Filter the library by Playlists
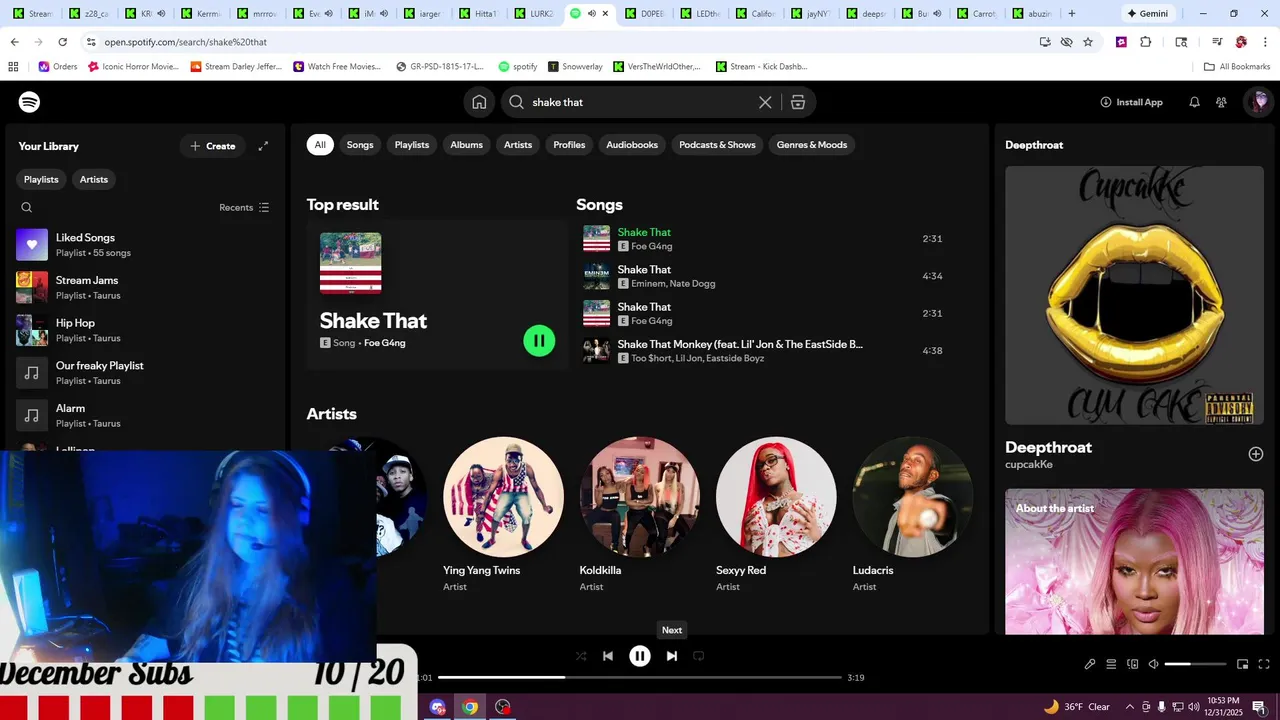Image resolution: width=1280 pixels, height=720 pixels. click(41, 179)
